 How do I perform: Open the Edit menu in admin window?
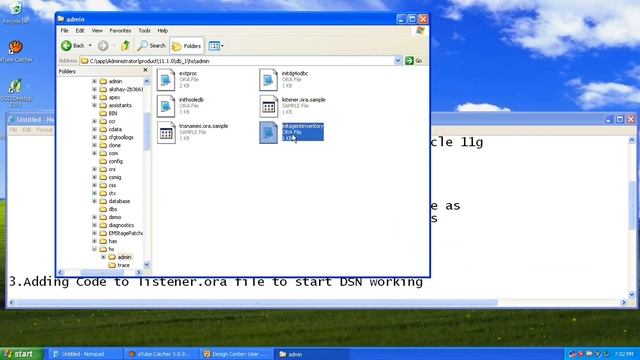click(x=80, y=31)
